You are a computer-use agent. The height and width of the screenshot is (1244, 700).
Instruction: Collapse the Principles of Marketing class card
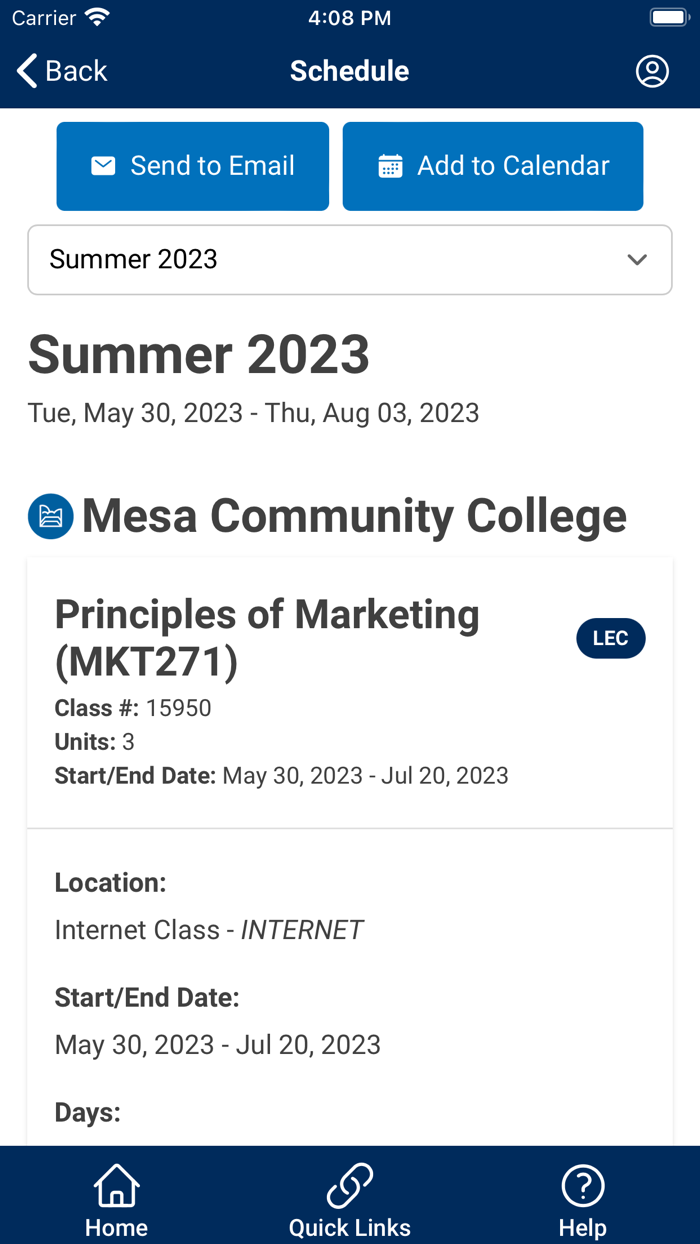point(268,637)
